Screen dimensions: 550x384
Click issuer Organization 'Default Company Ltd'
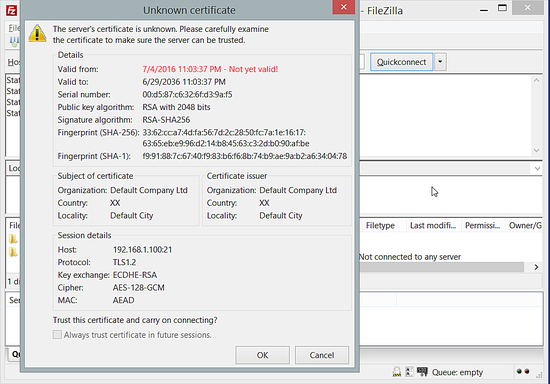point(298,190)
